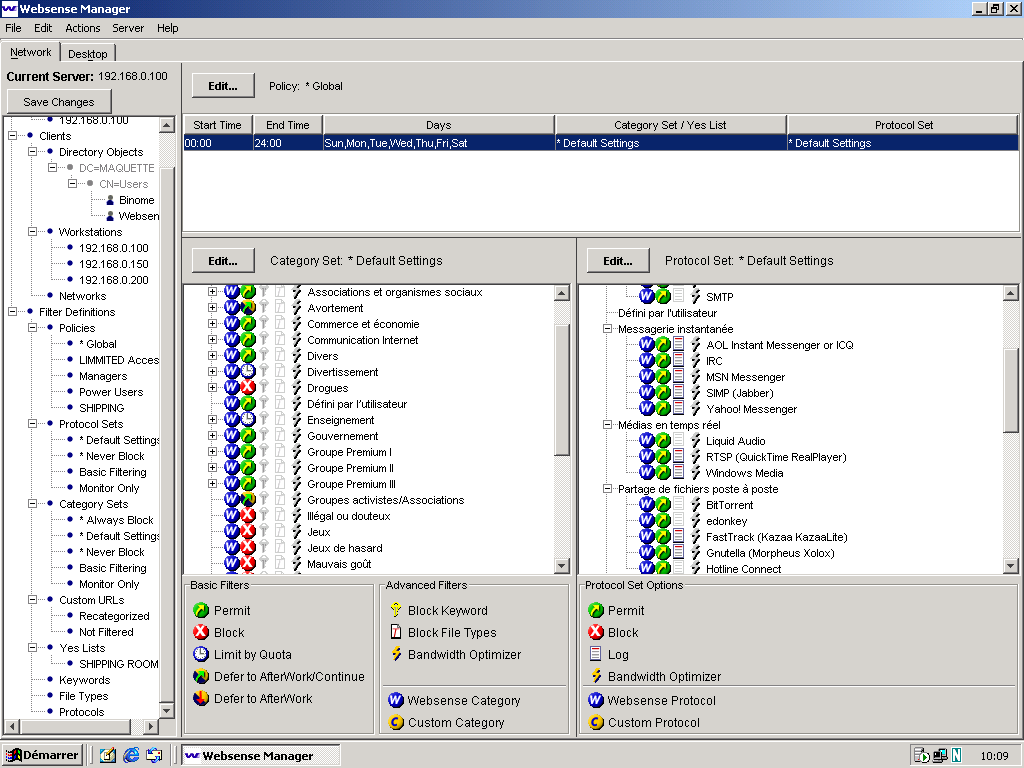
Task: Choose the Bandwidth Optimizer icon in Advanced Filters
Action: click(396, 655)
